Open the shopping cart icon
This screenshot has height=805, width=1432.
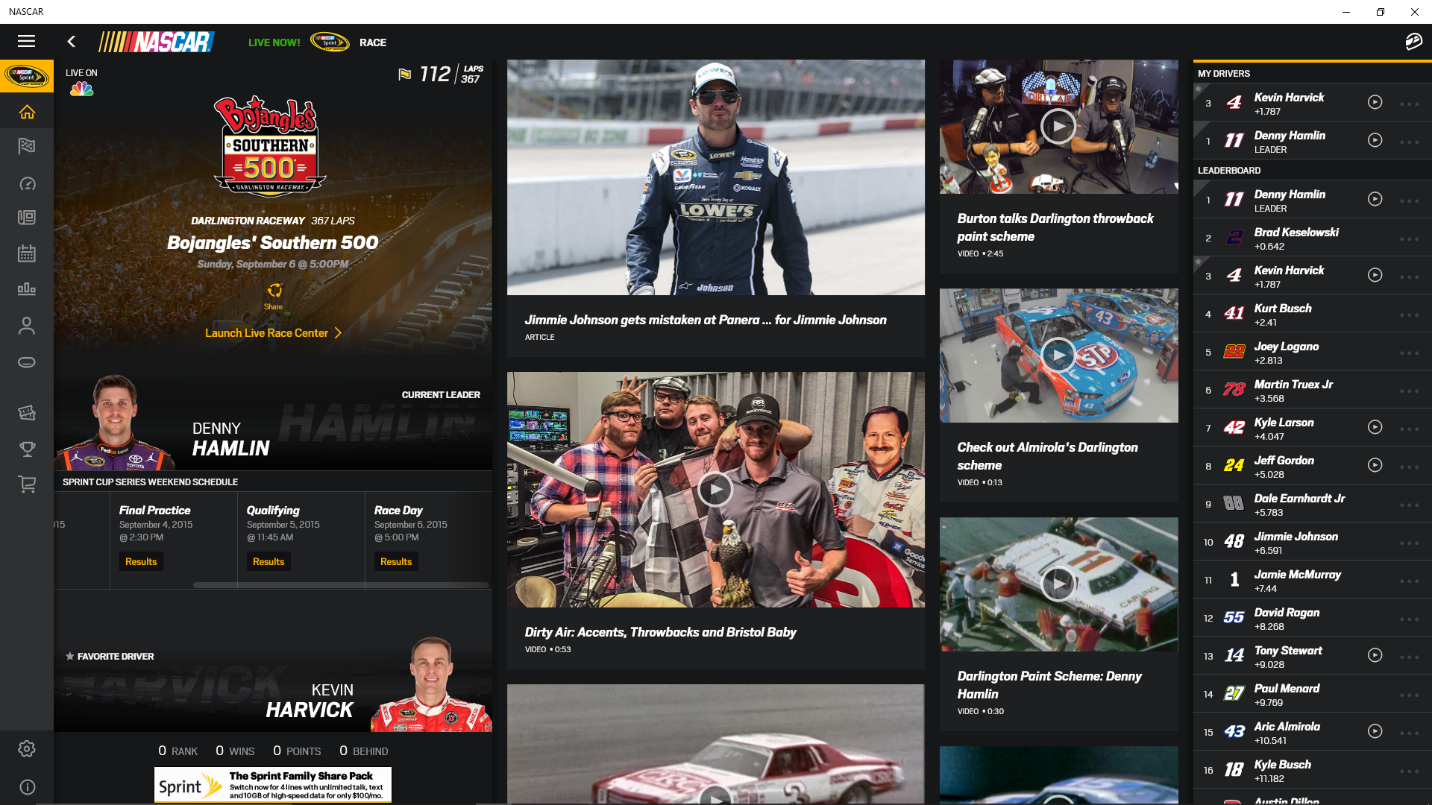point(27,484)
